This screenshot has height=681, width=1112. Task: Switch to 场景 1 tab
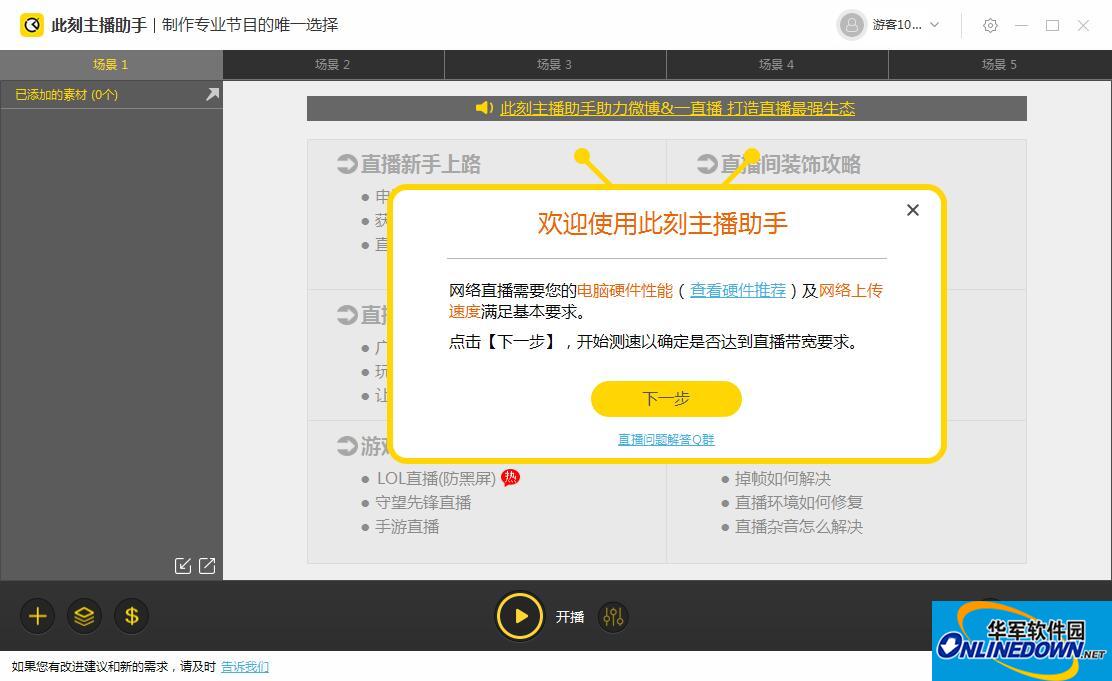tap(111, 65)
